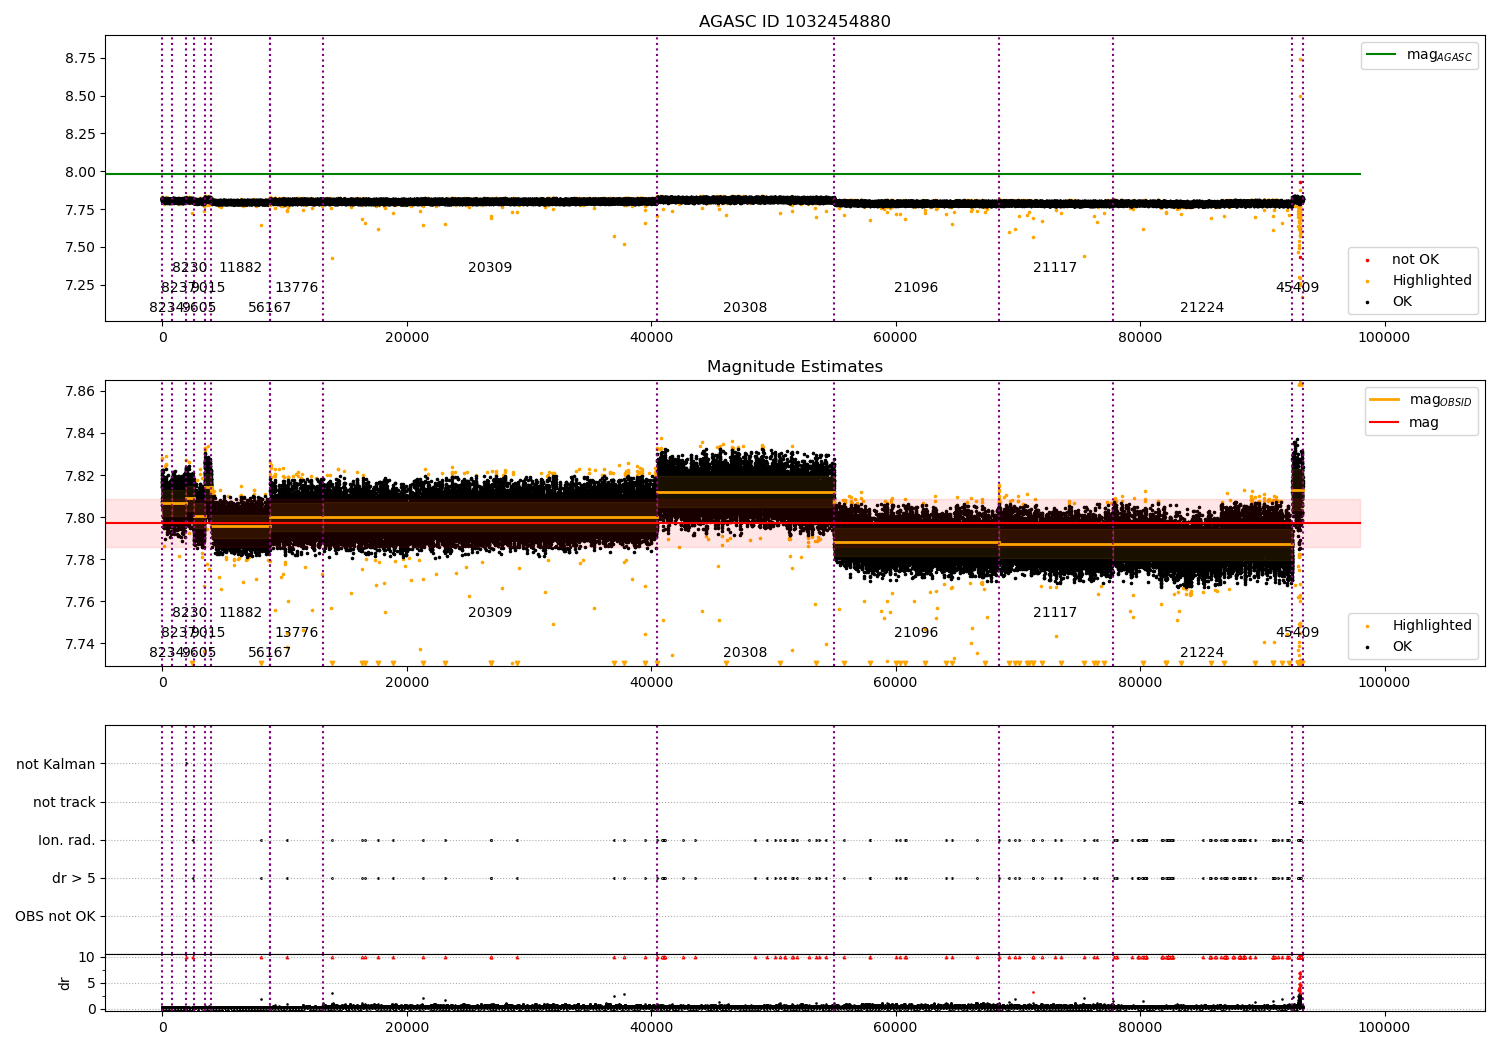The image size is (1500, 1050).
Task: Select the mag AGASC legend entry
Action: (1420, 55)
